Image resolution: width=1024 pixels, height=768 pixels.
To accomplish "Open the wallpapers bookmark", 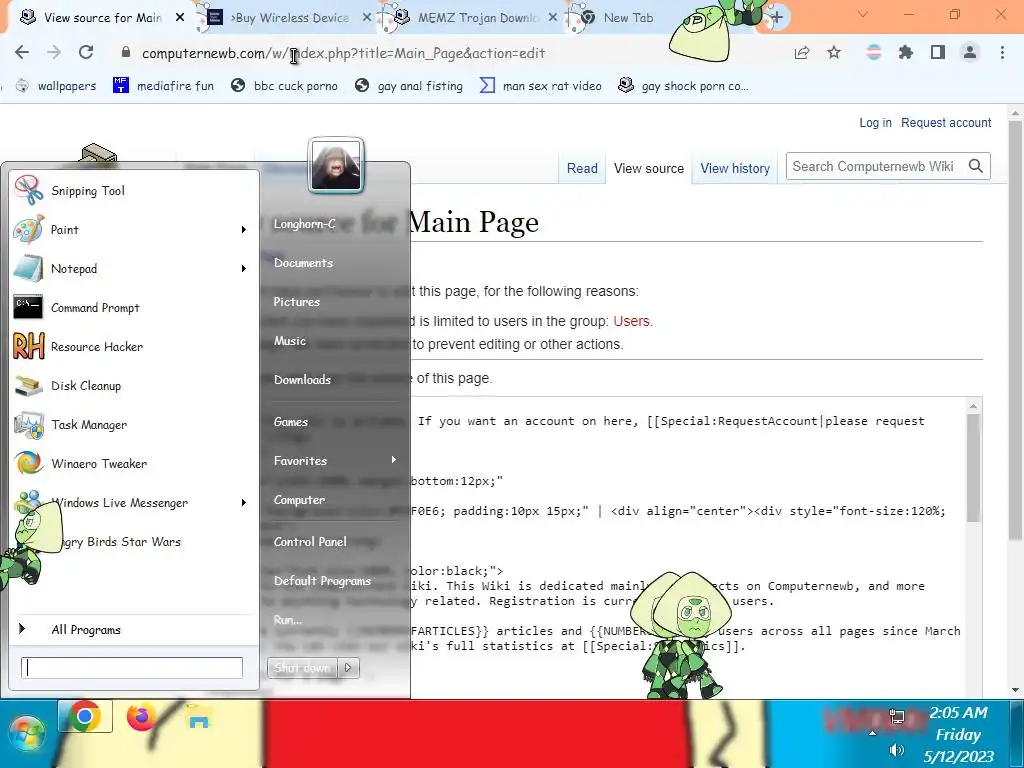I will coord(56,86).
